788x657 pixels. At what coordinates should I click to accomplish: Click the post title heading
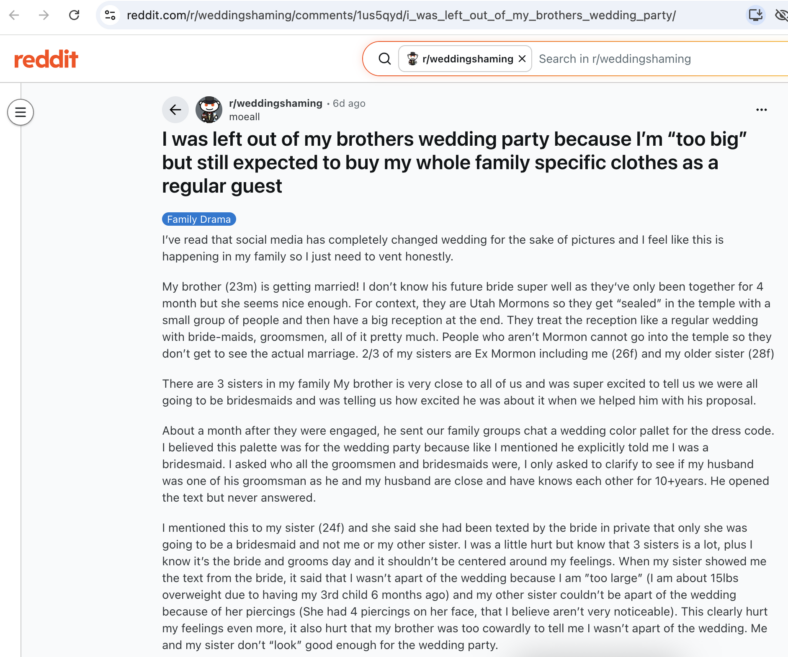(454, 162)
